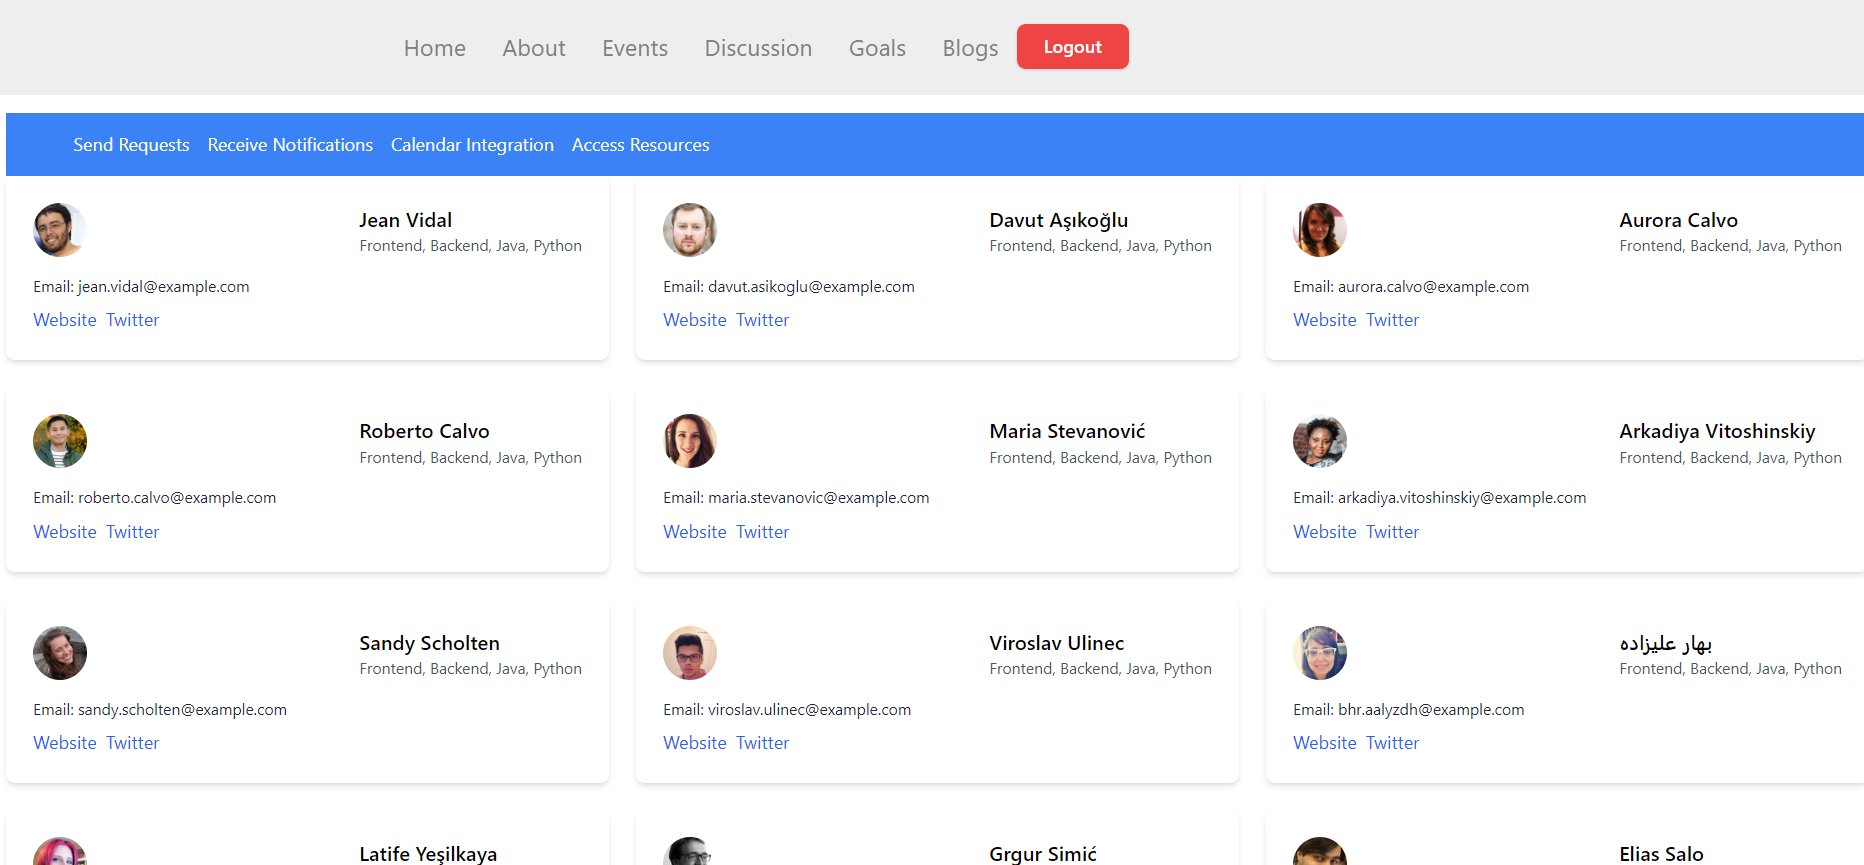
Task: Click Davut Aşıkoğlu's avatar
Action: tap(690, 230)
